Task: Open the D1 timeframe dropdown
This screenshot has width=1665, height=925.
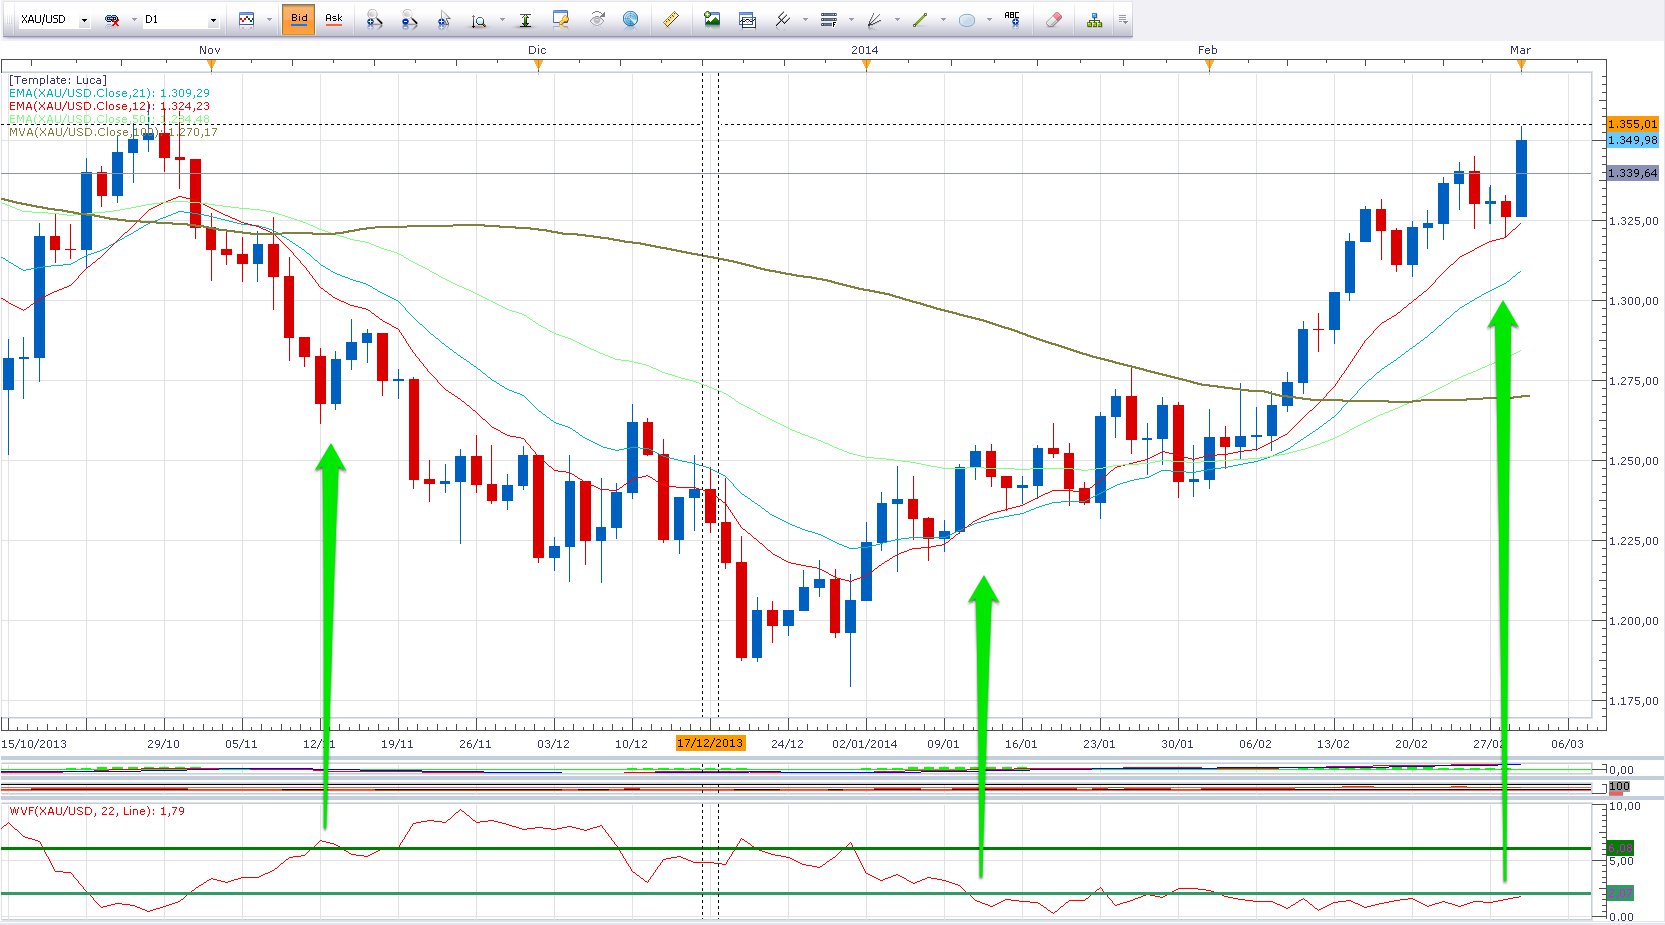Action: [x=213, y=20]
